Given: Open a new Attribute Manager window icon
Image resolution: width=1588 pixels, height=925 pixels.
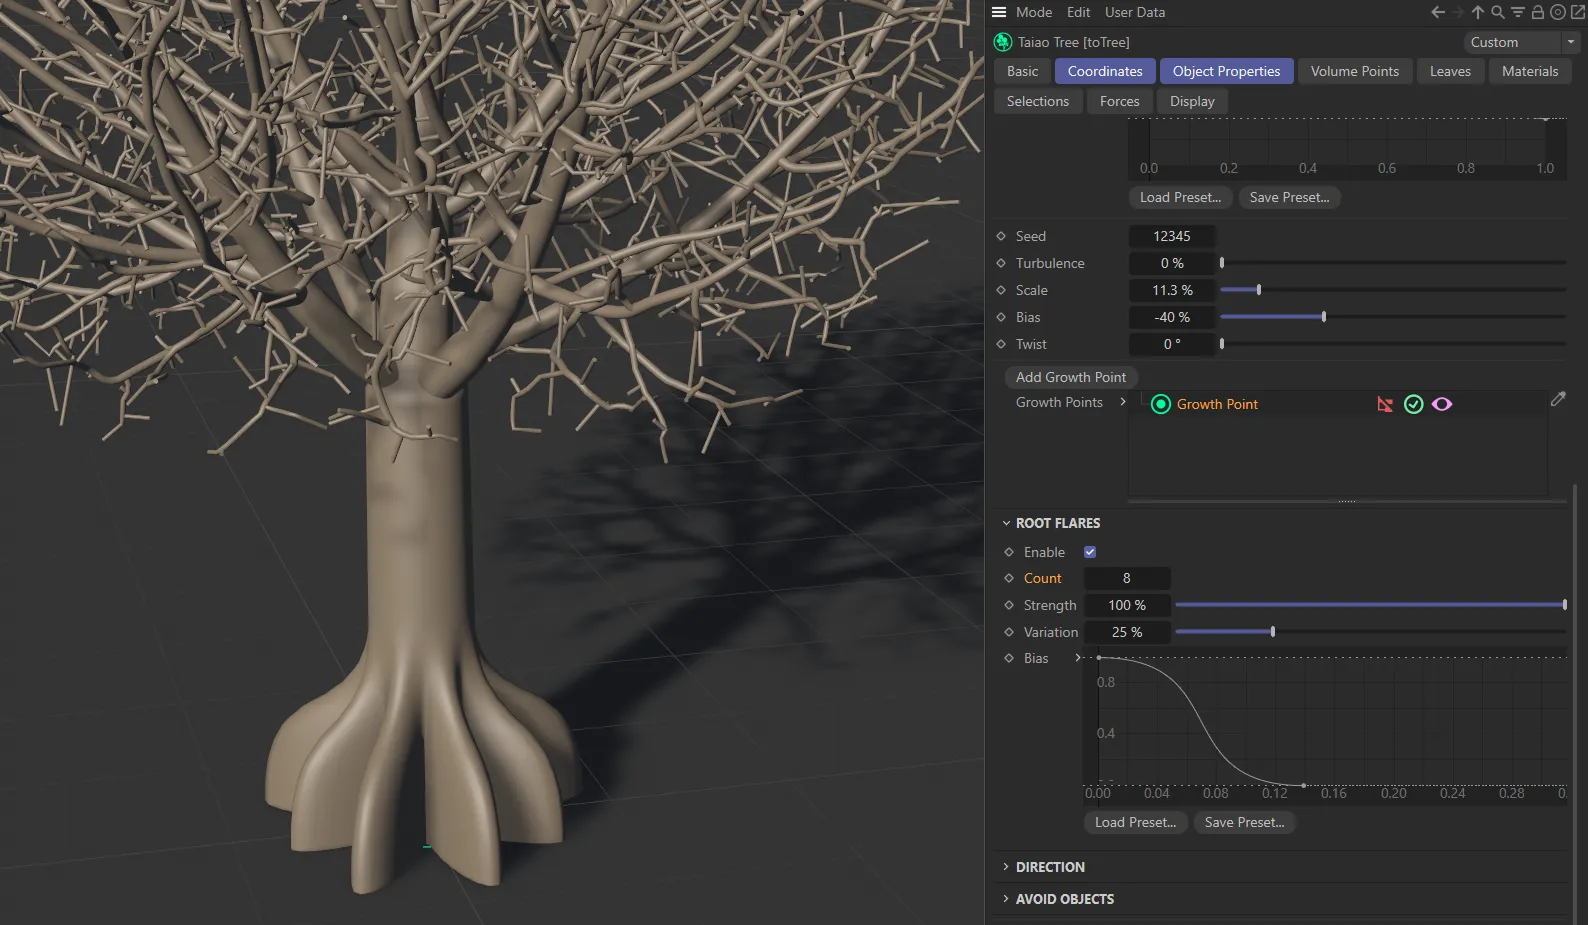Looking at the screenshot, I should [1578, 12].
